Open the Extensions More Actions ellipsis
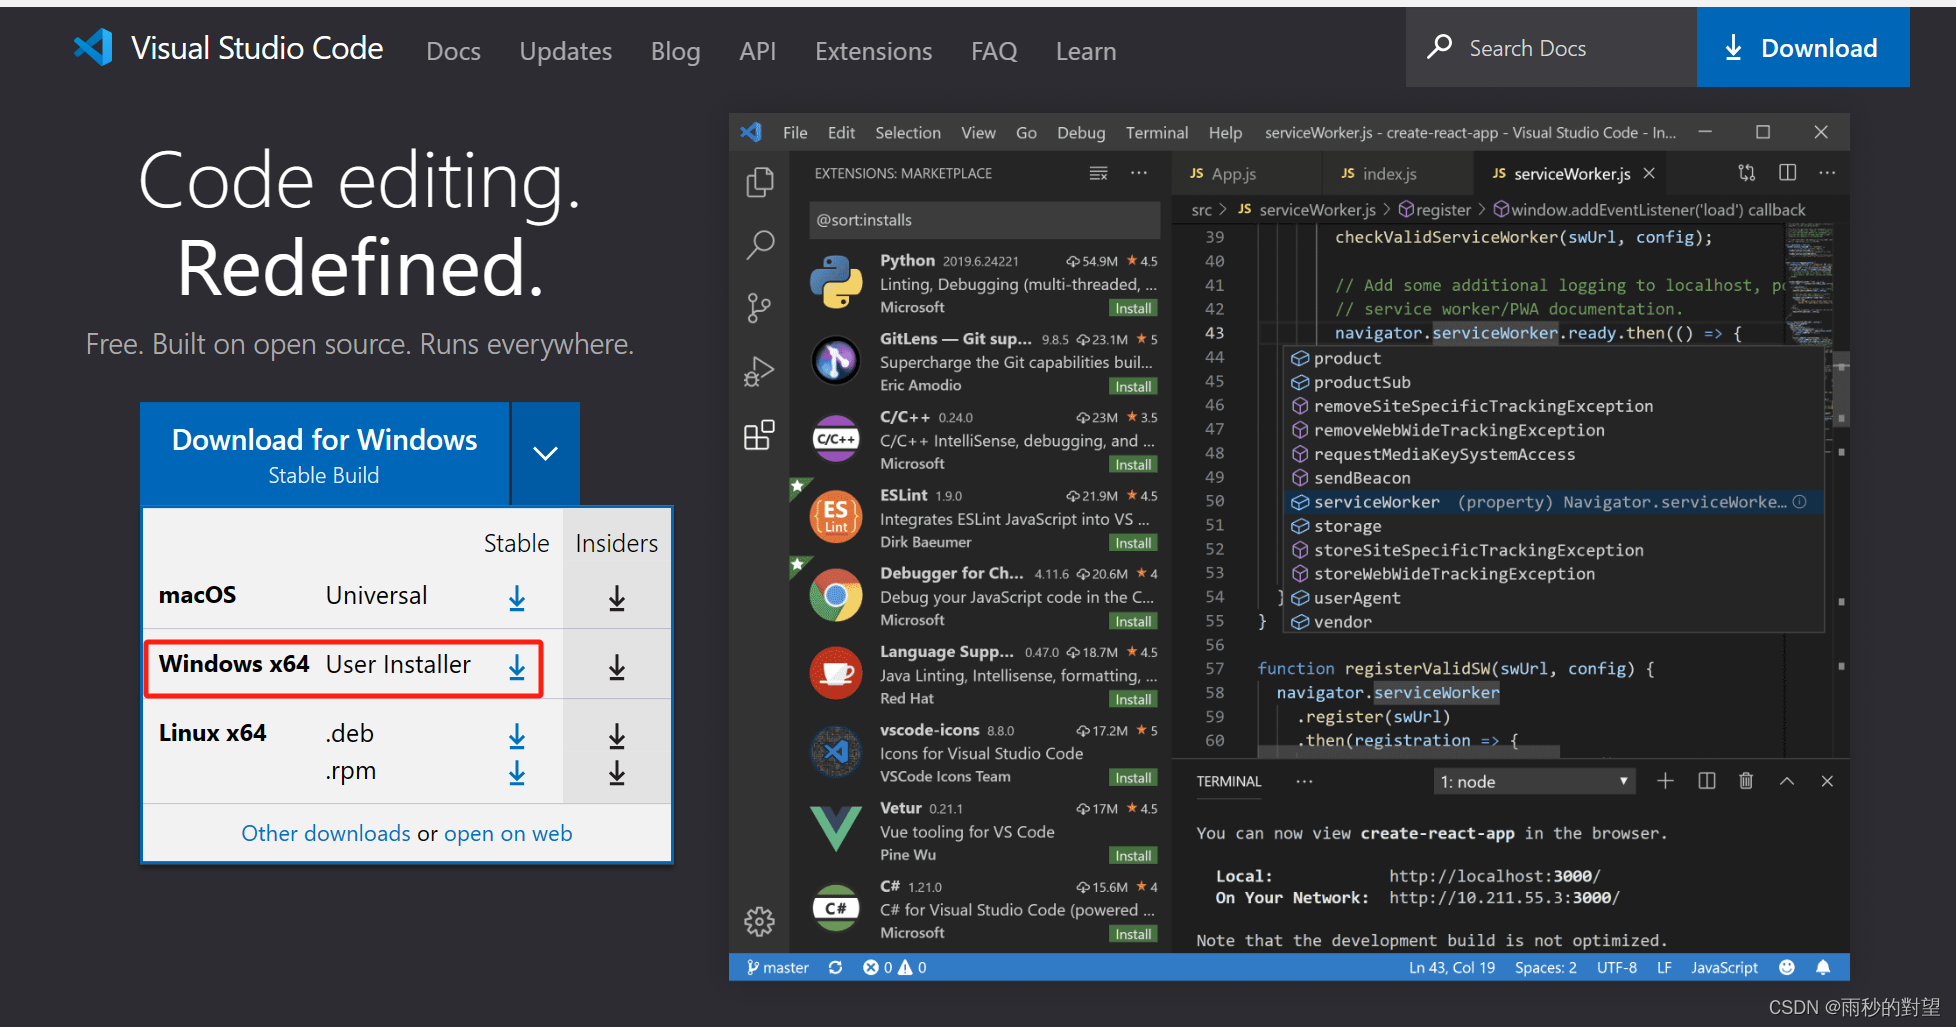The width and height of the screenshot is (1956, 1027). [x=1139, y=172]
